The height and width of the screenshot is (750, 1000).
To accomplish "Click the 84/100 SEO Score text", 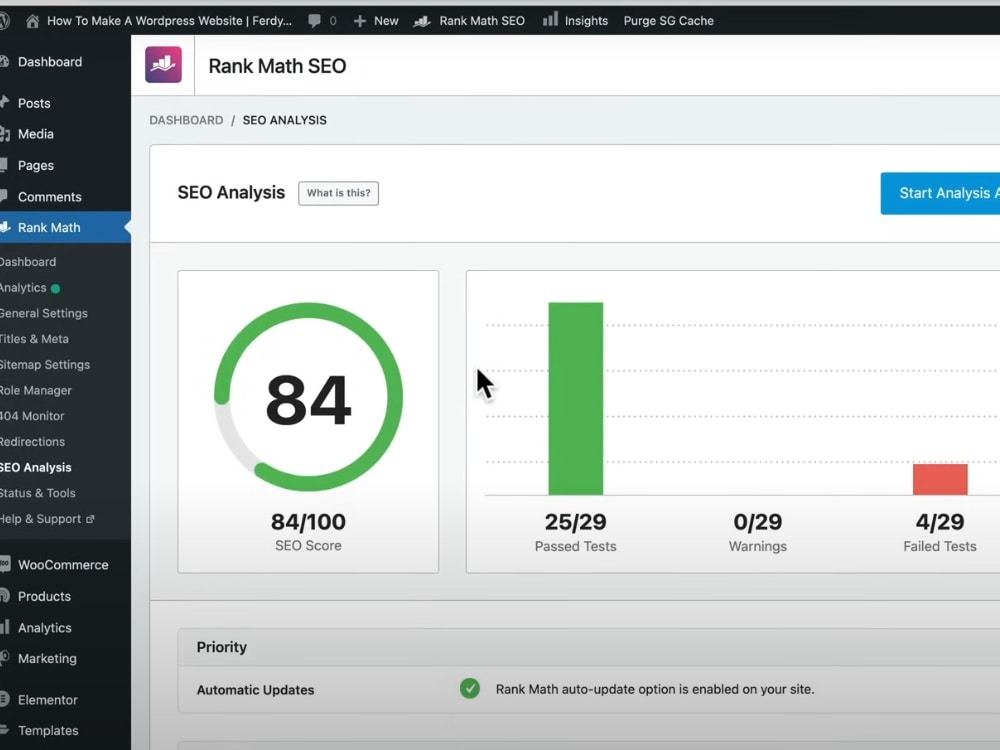I will click(x=308, y=522).
